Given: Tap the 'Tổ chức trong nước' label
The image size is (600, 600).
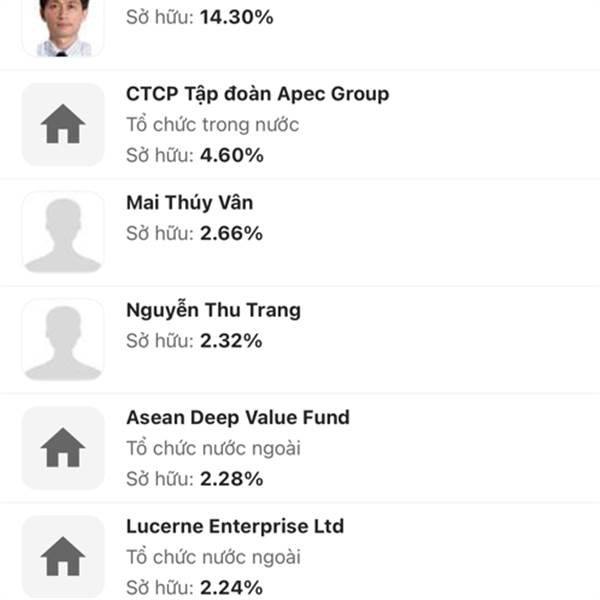Looking at the screenshot, I should pos(213,125).
